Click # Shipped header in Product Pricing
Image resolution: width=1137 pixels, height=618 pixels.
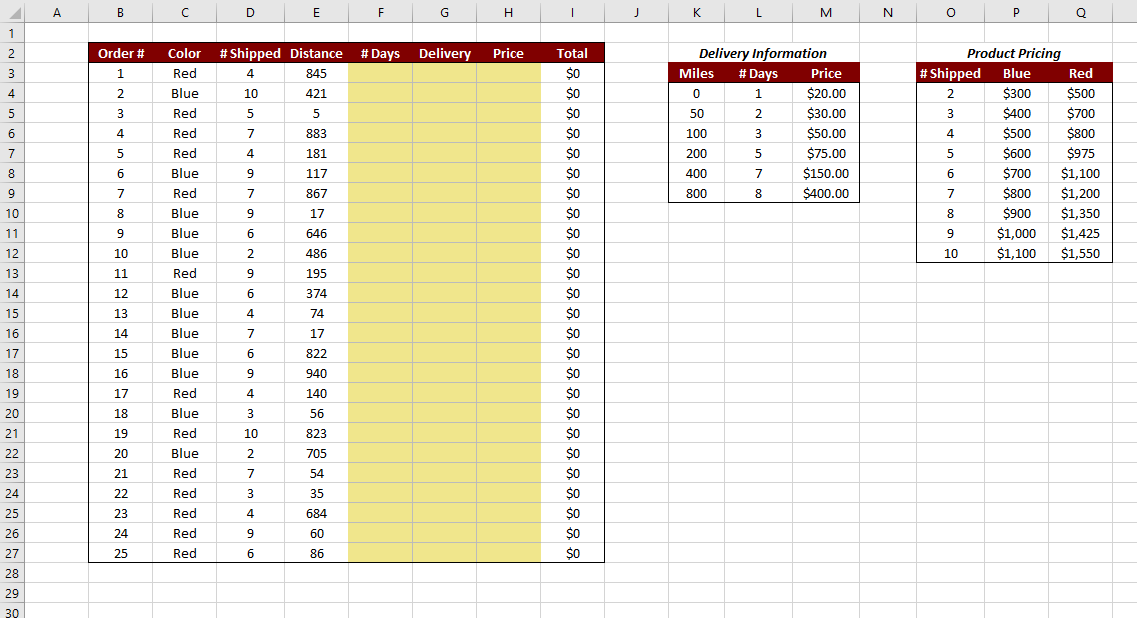click(951, 73)
